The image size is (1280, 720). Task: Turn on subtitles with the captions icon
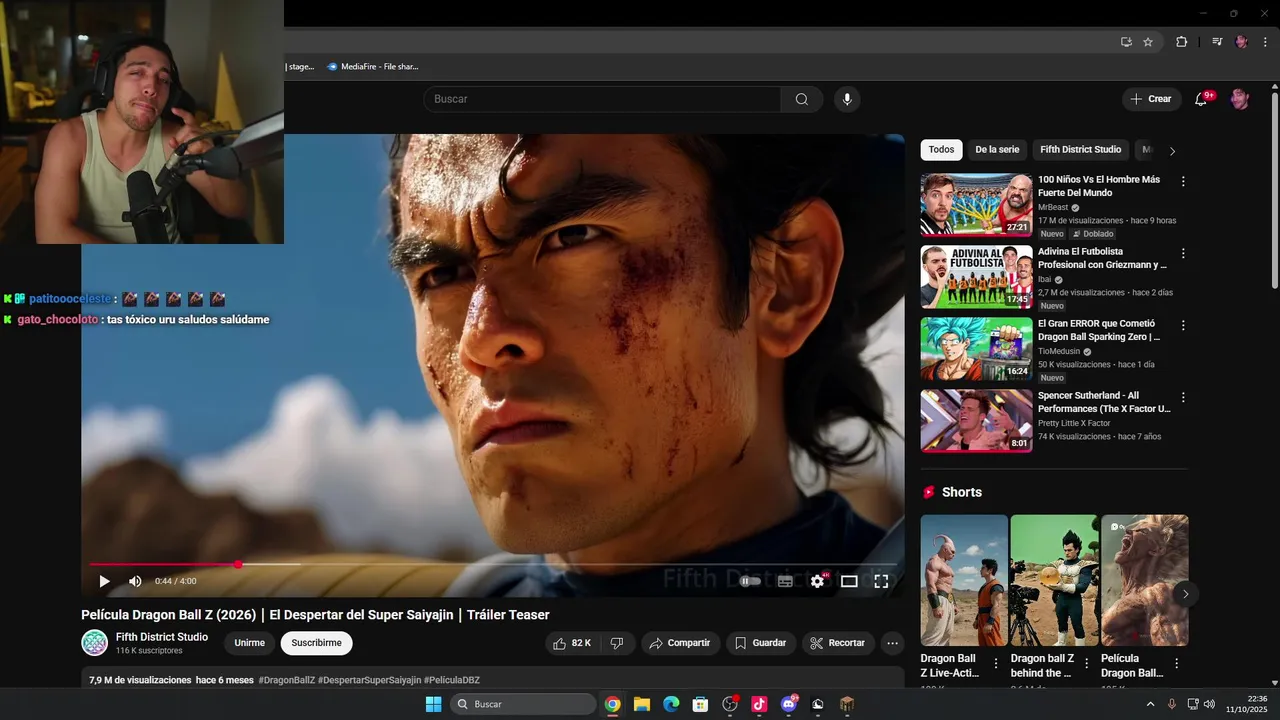[785, 581]
